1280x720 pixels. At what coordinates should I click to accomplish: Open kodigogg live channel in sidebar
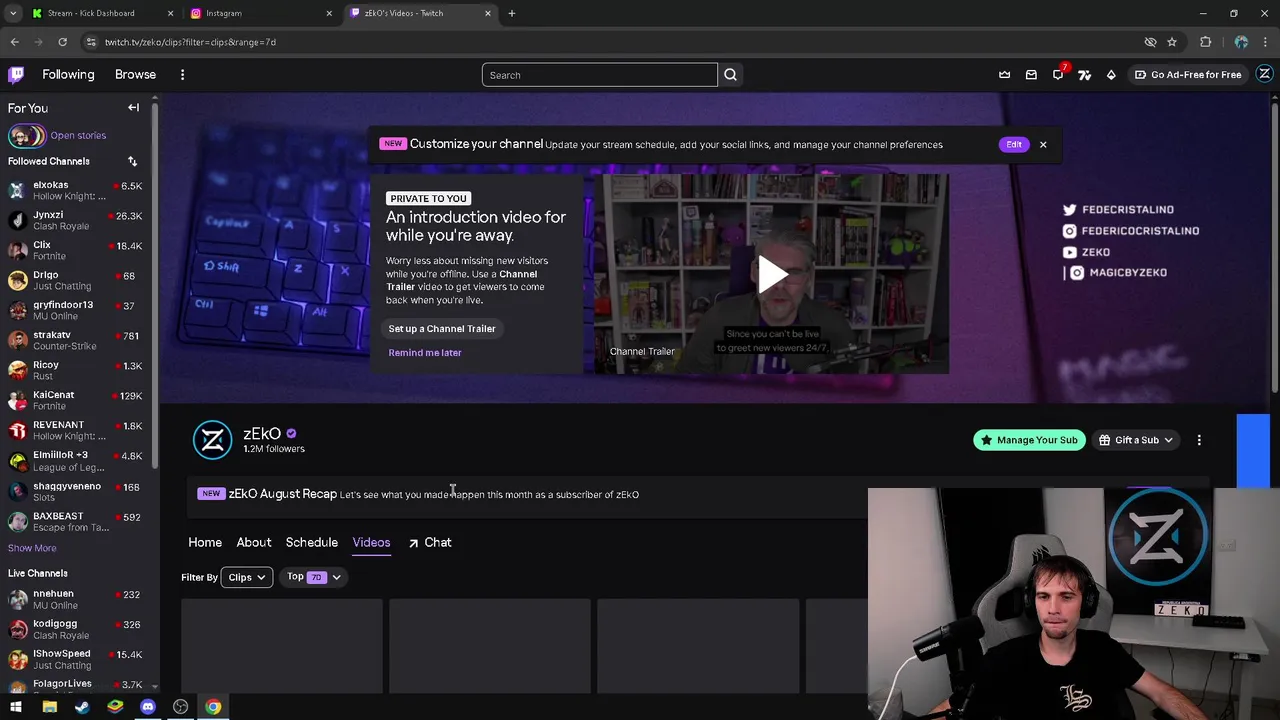point(76,629)
